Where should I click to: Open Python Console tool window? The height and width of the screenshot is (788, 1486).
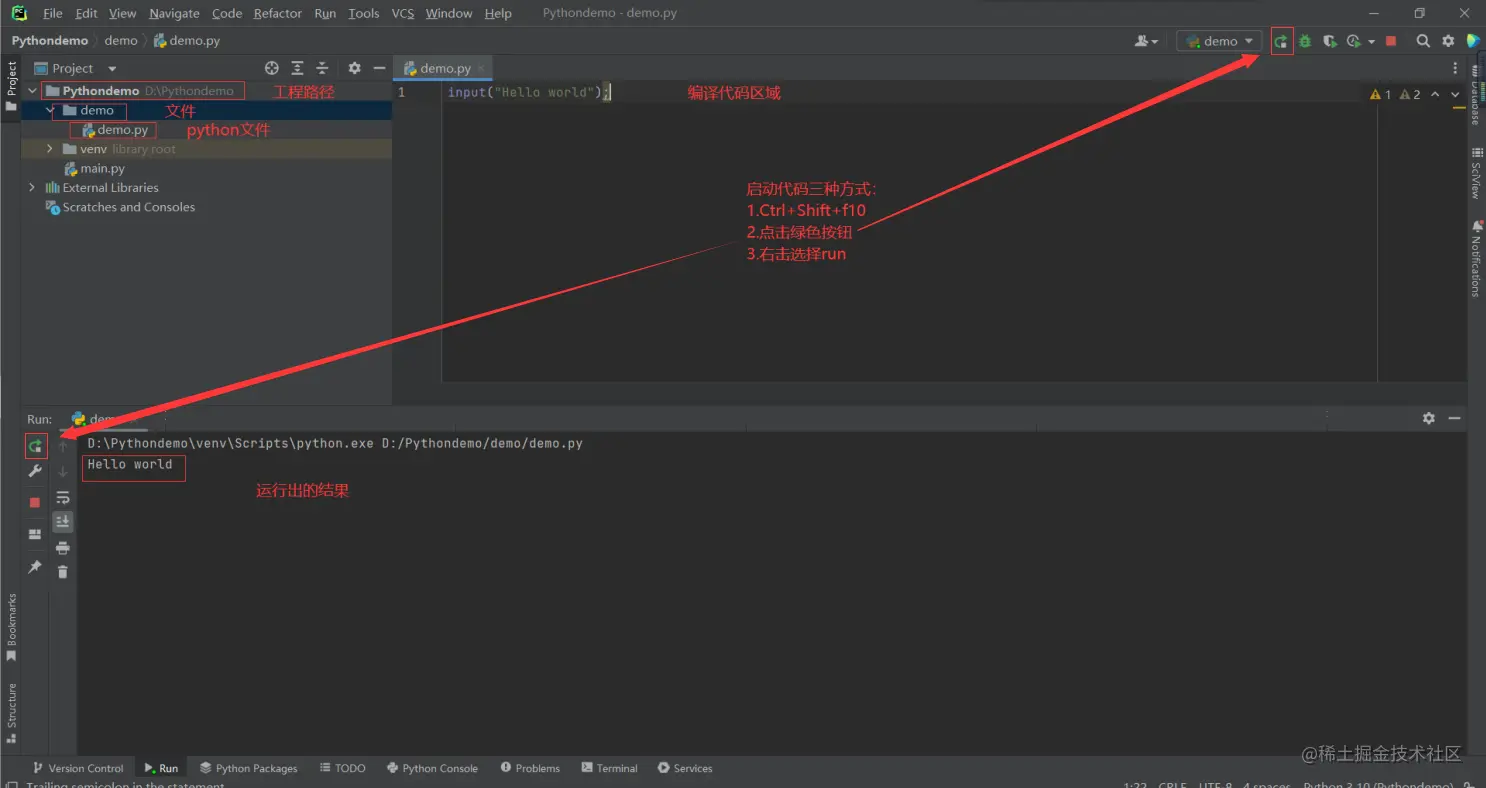433,768
